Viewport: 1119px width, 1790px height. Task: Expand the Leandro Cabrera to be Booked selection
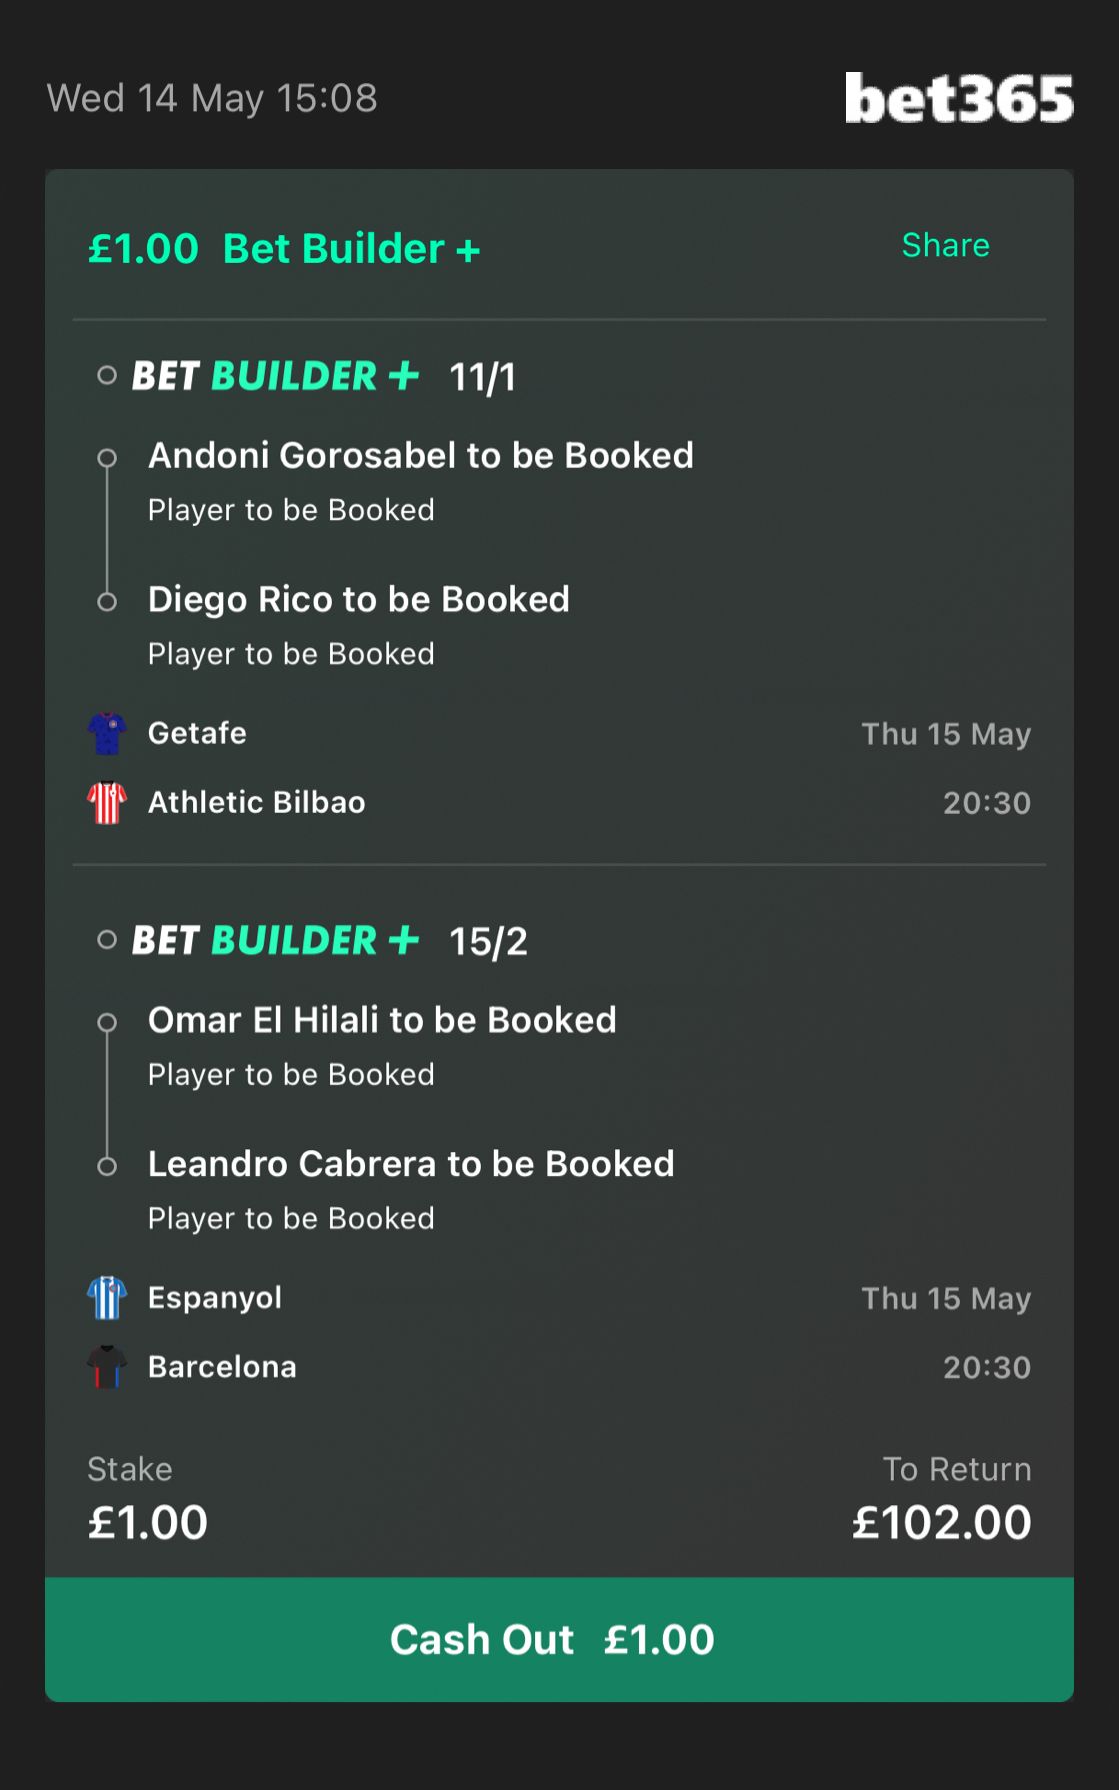click(x=411, y=1164)
